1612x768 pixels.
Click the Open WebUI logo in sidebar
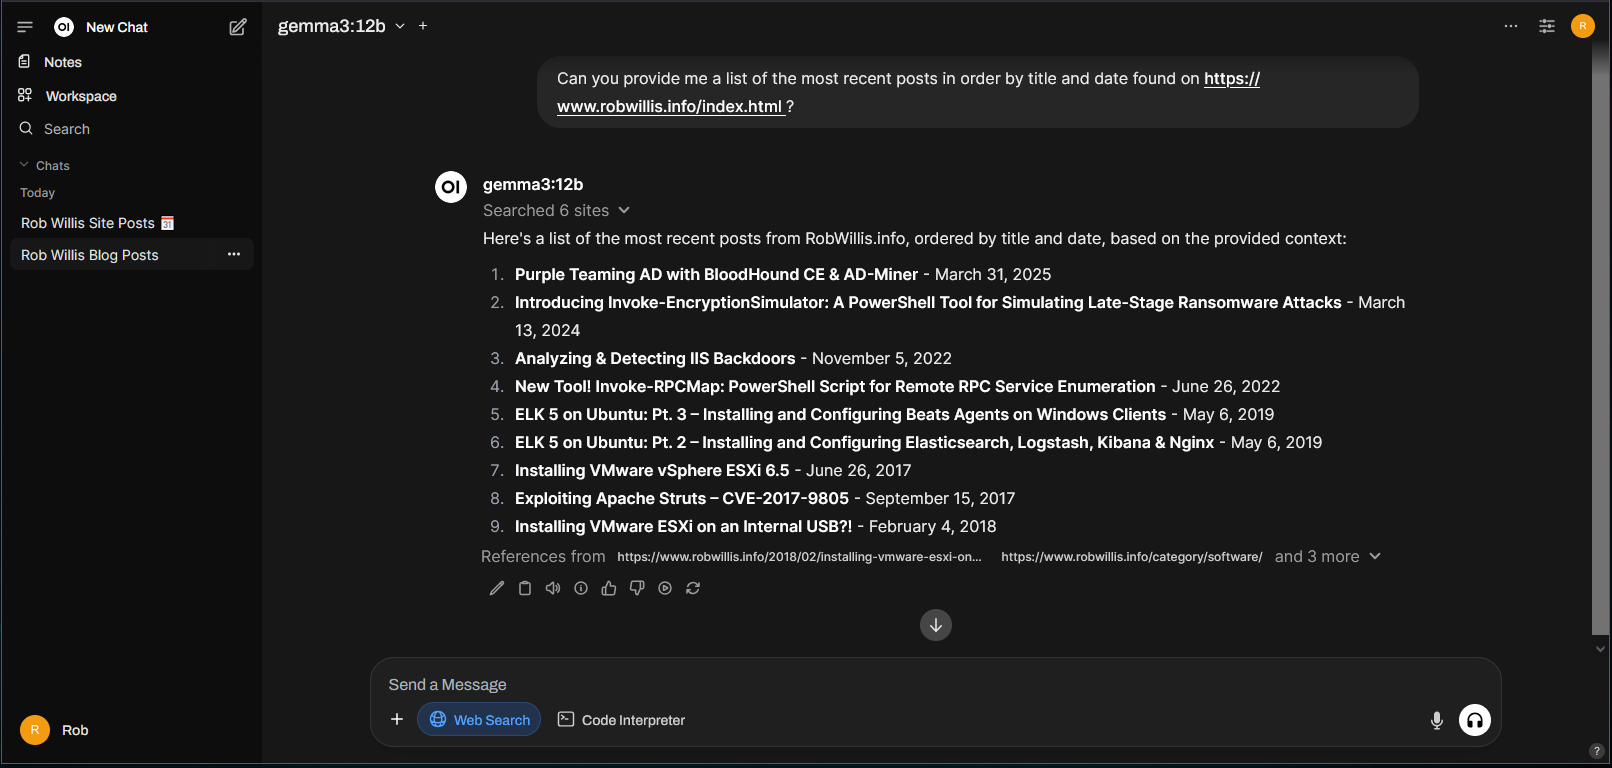point(64,27)
